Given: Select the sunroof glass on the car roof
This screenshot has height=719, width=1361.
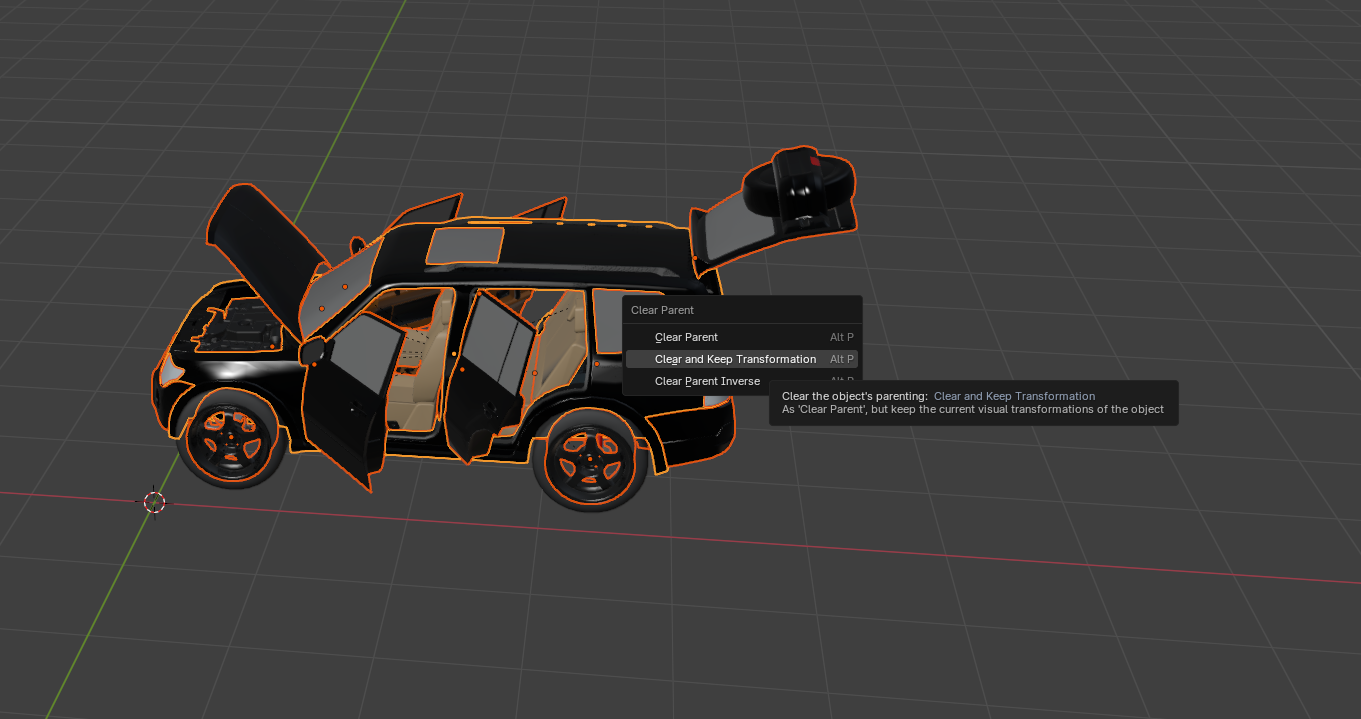Looking at the screenshot, I should 465,245.
